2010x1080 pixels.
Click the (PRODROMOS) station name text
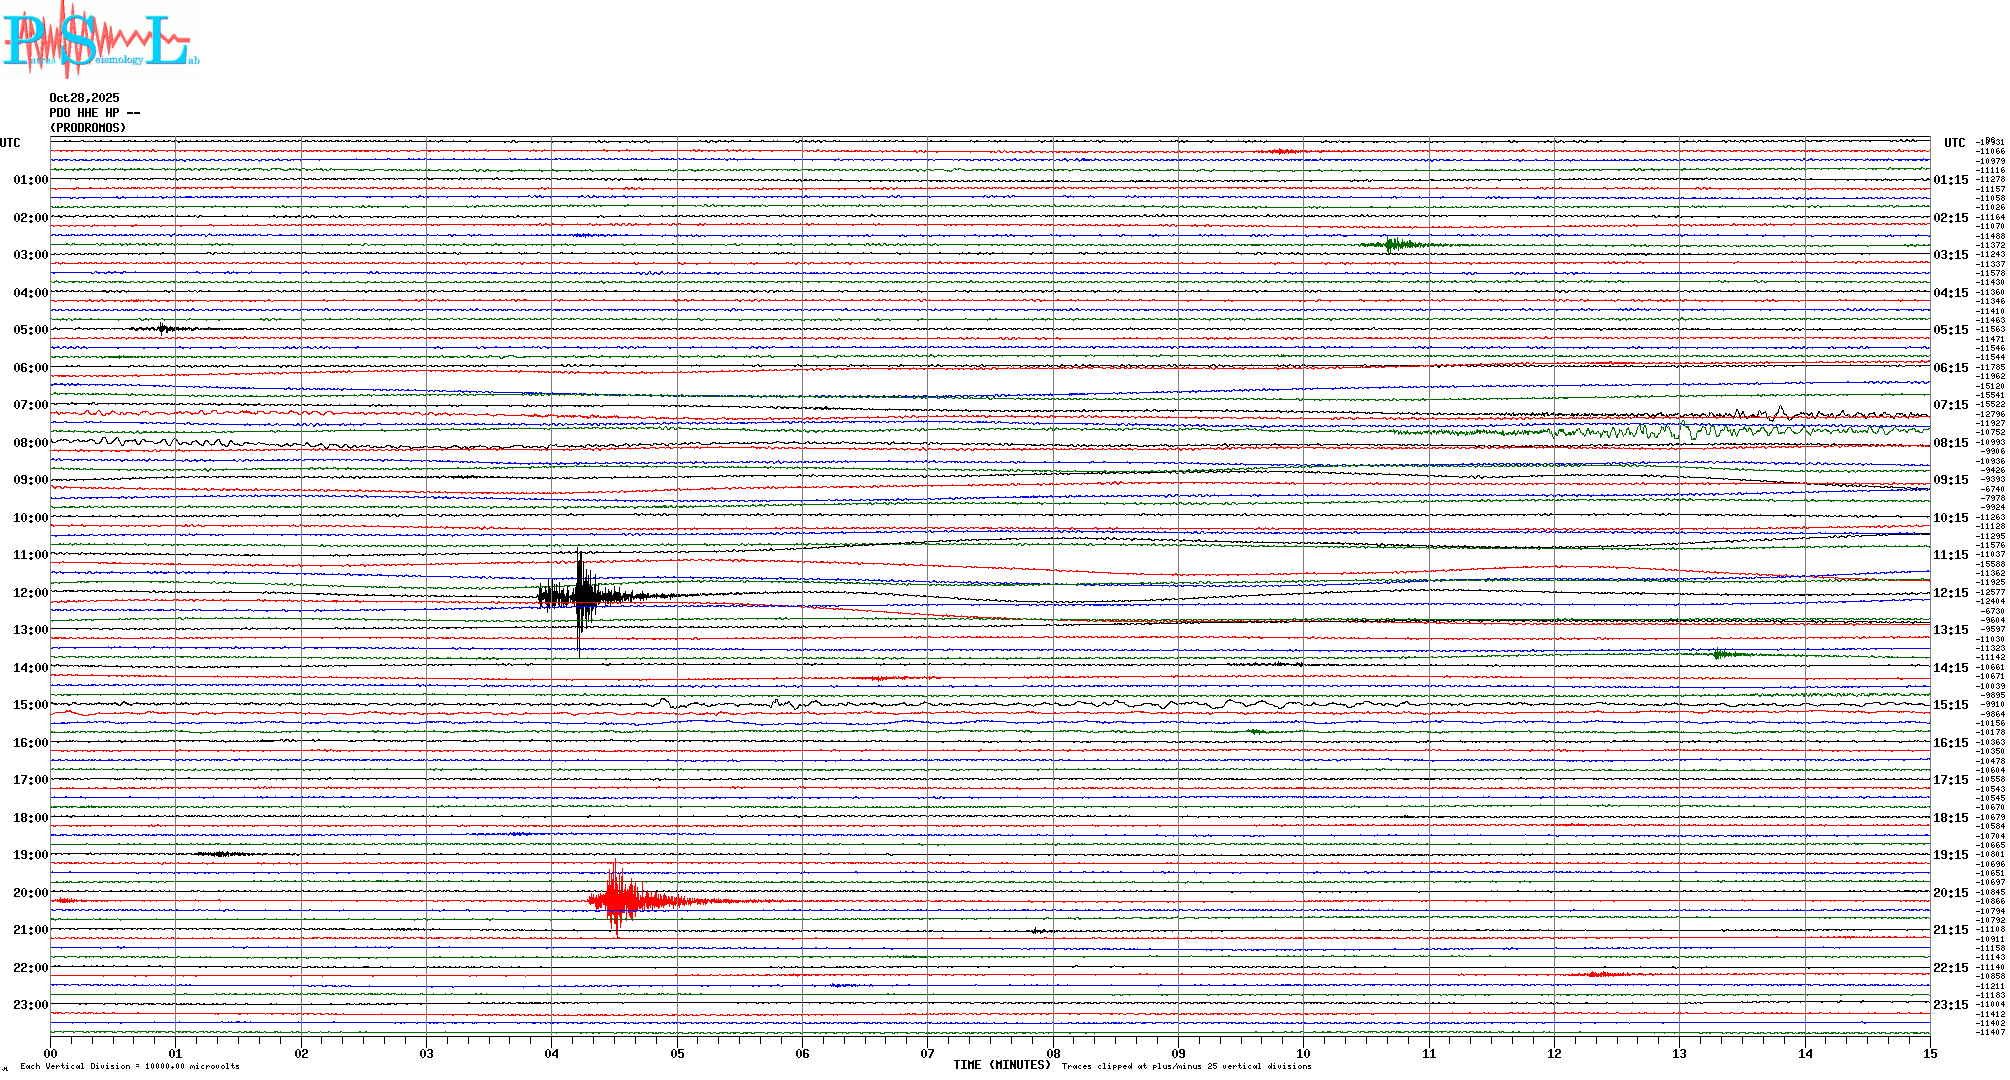pyautogui.click(x=88, y=128)
